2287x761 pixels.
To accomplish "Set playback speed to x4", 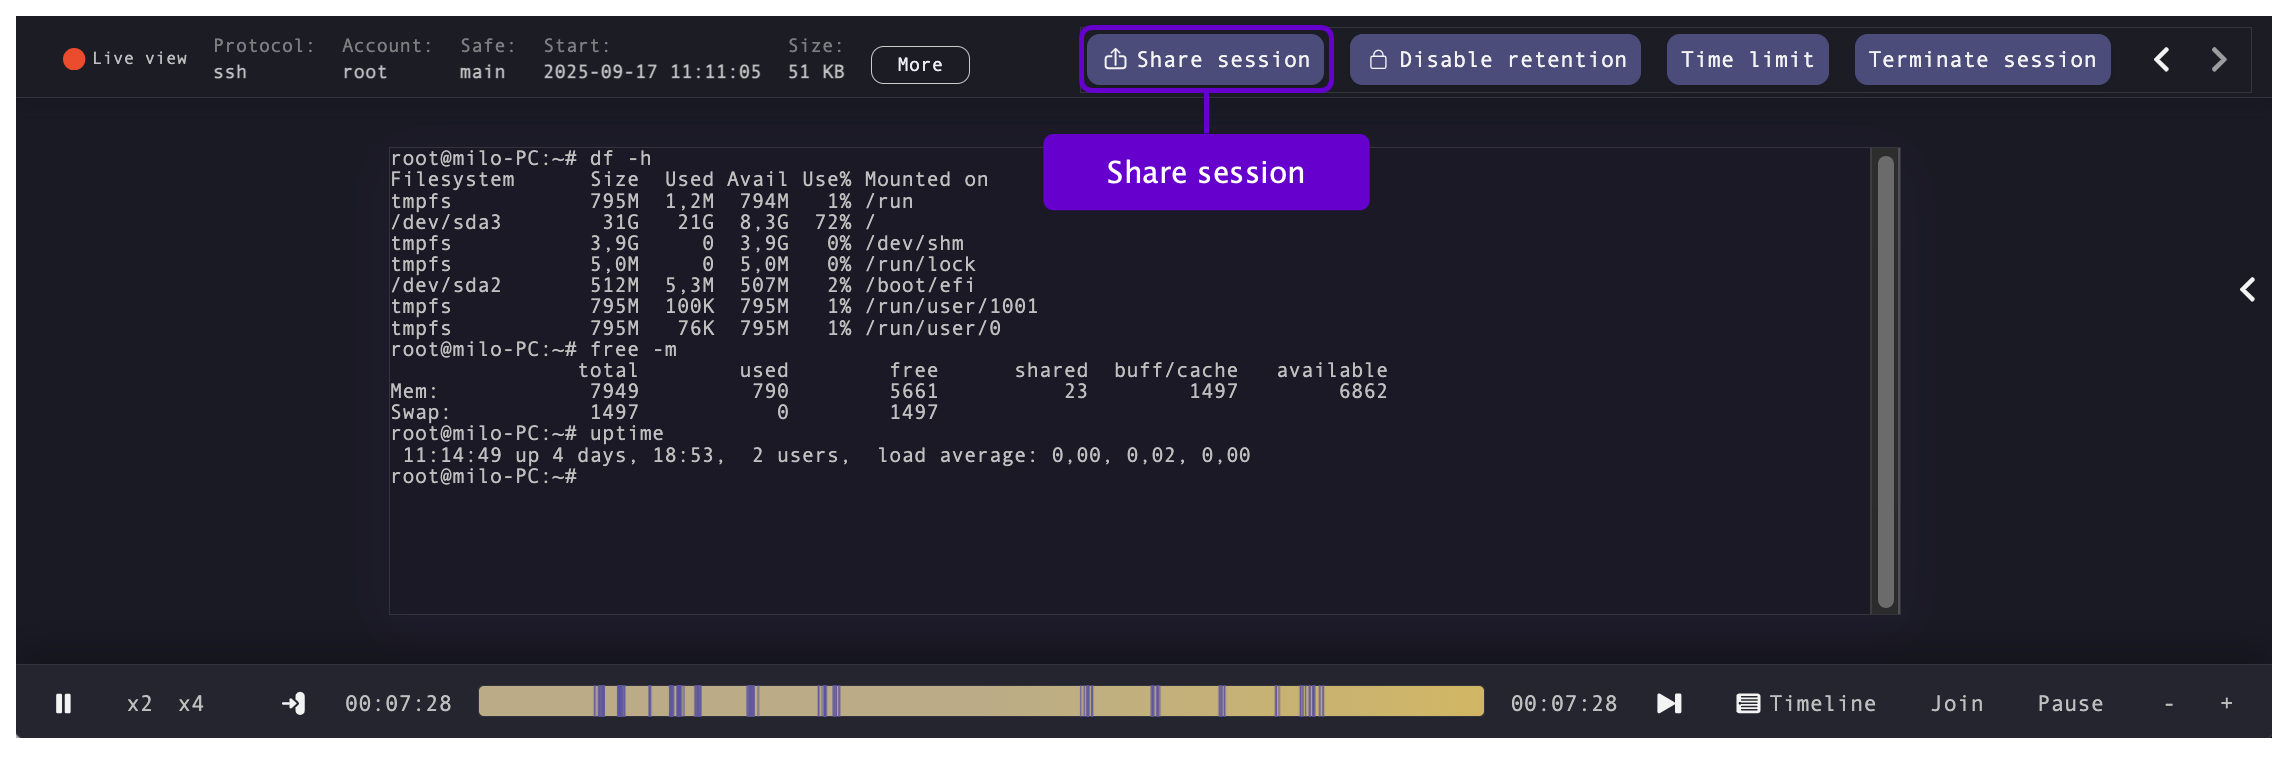I will click(x=191, y=704).
